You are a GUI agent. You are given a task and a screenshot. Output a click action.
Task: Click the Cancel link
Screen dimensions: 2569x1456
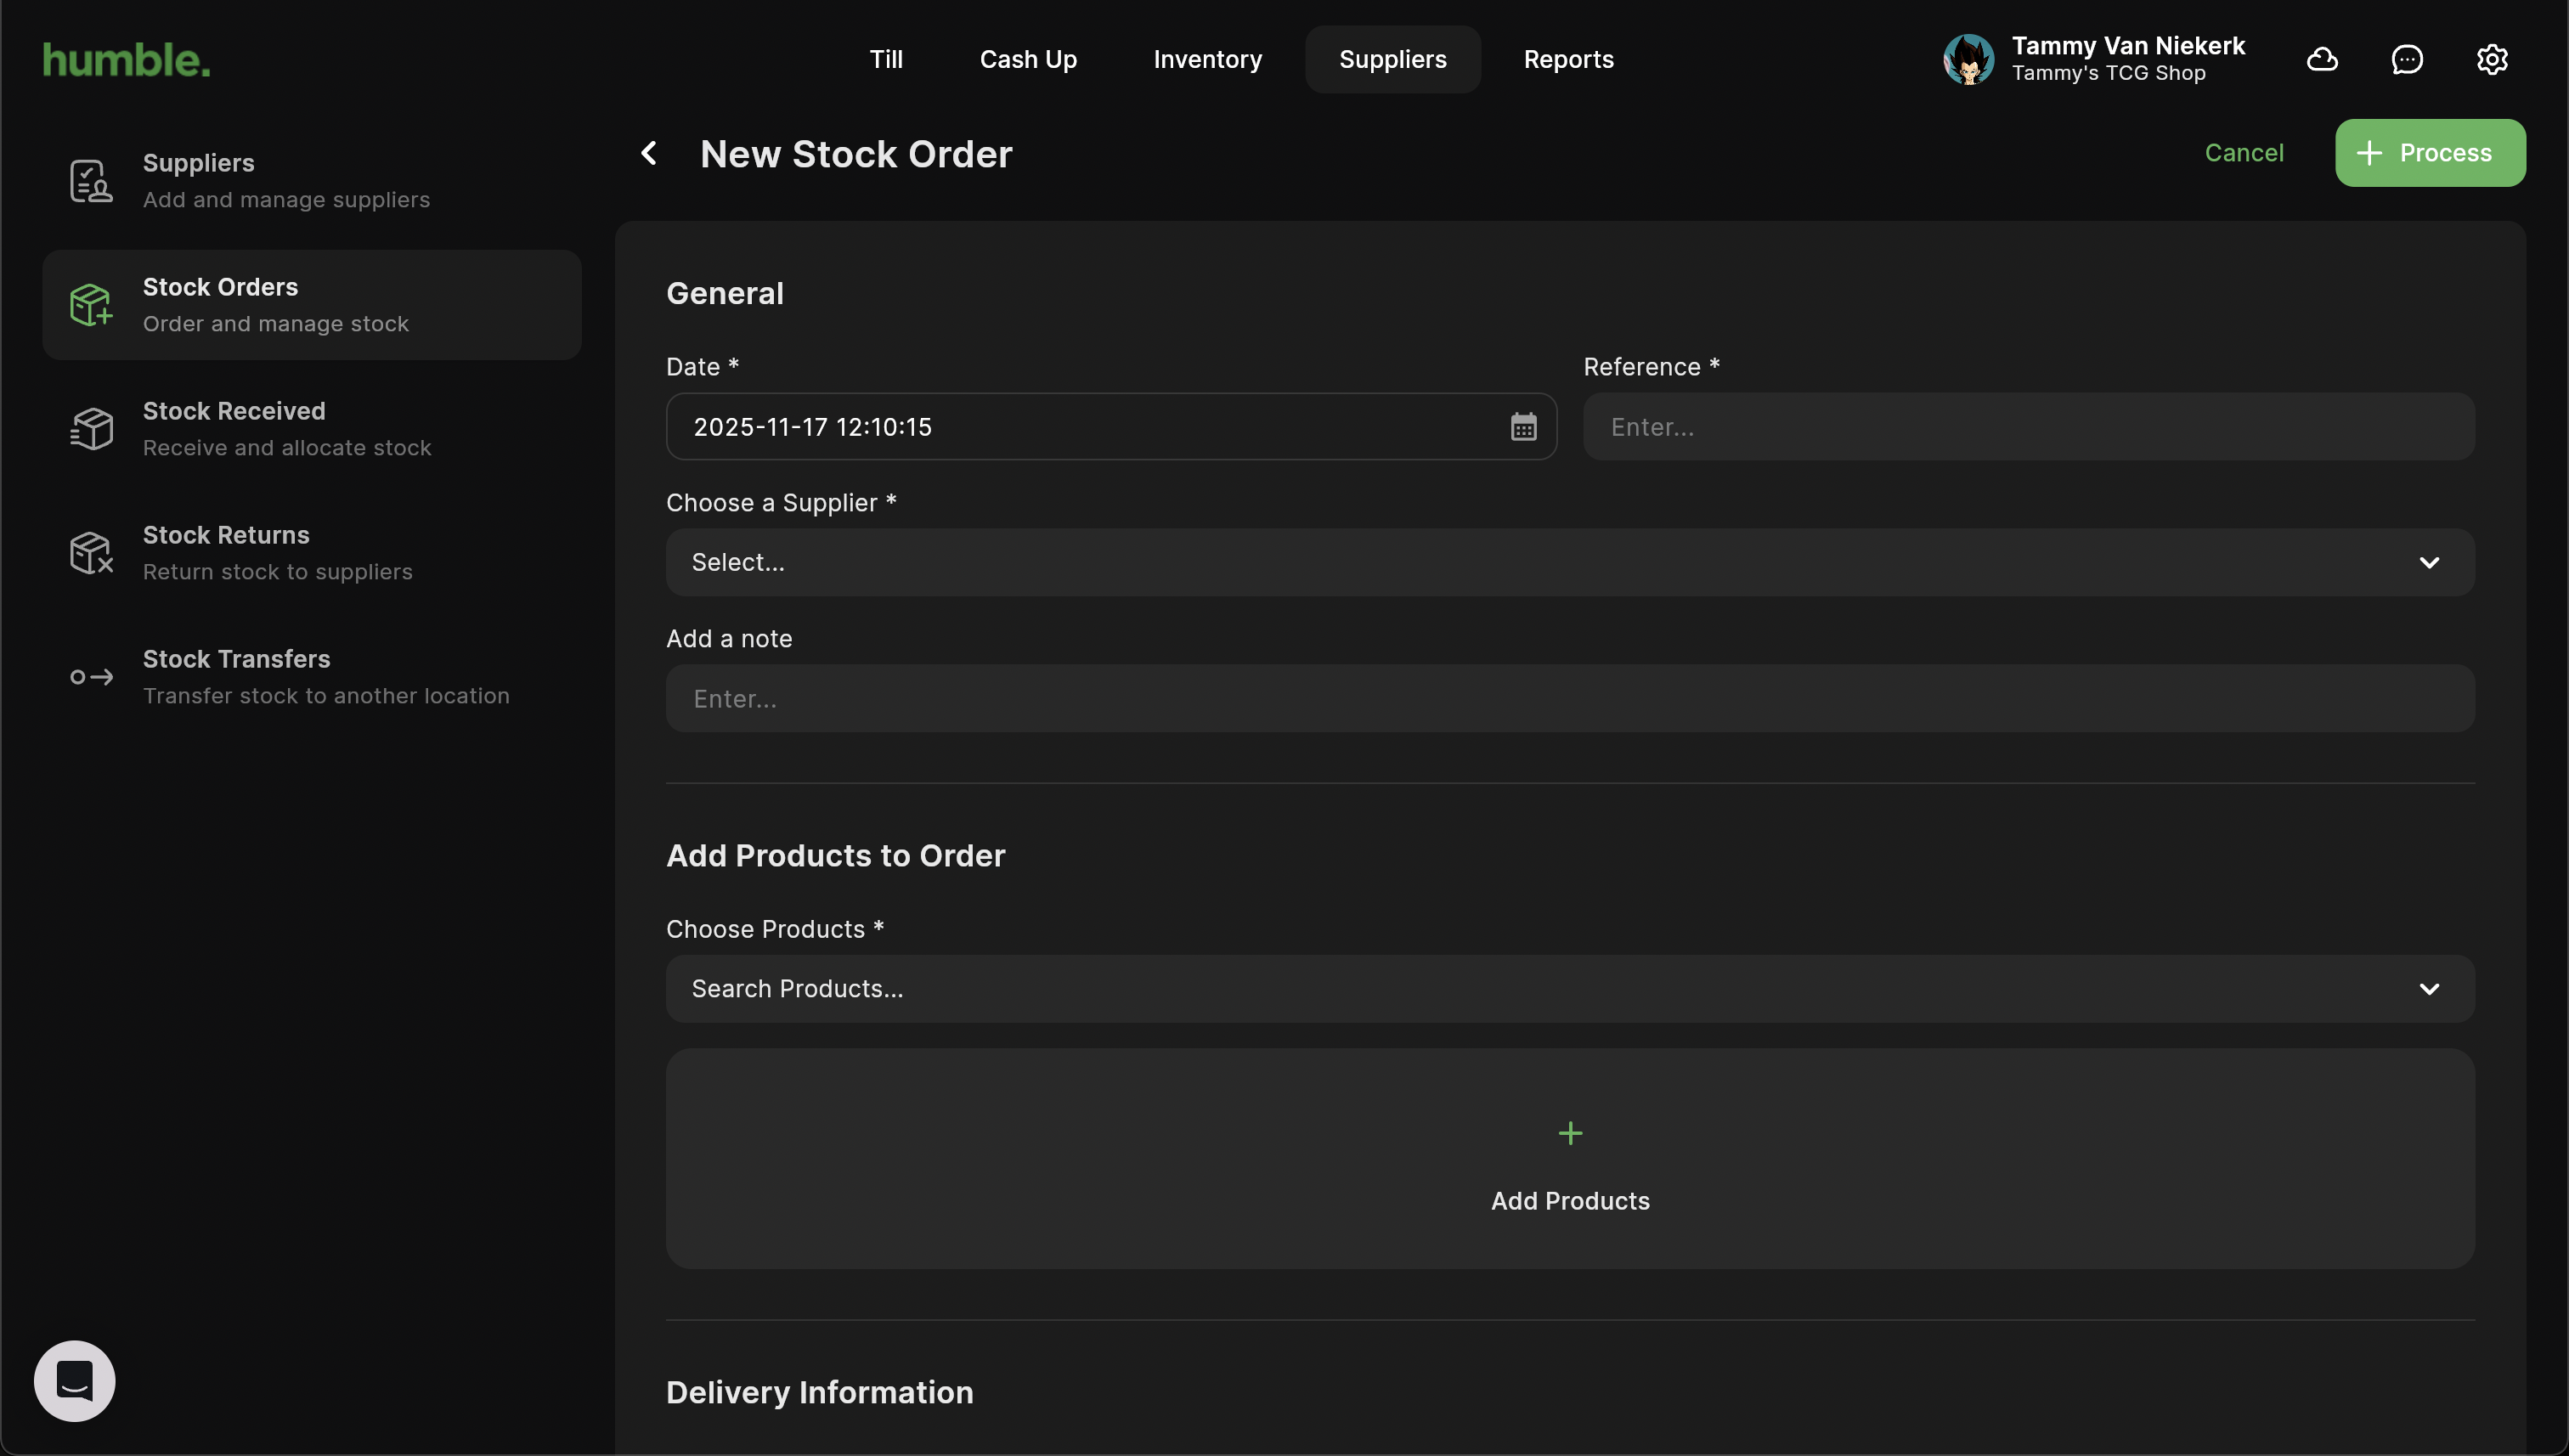tap(2243, 153)
